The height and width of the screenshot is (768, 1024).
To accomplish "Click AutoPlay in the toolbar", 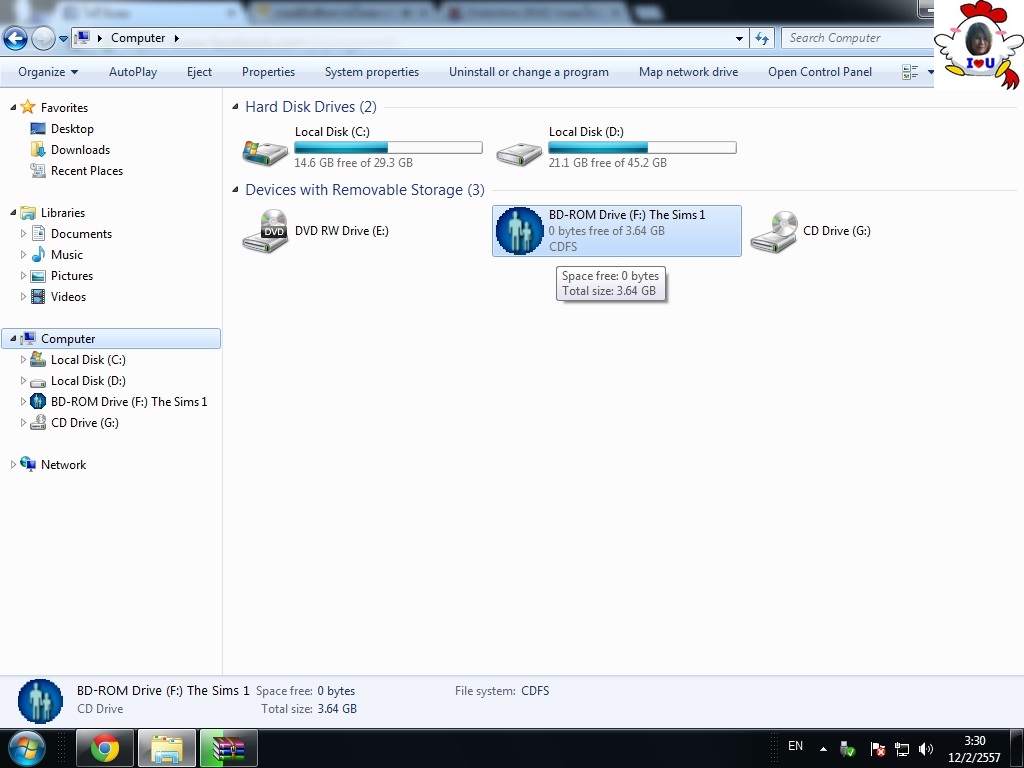I will pyautogui.click(x=133, y=72).
